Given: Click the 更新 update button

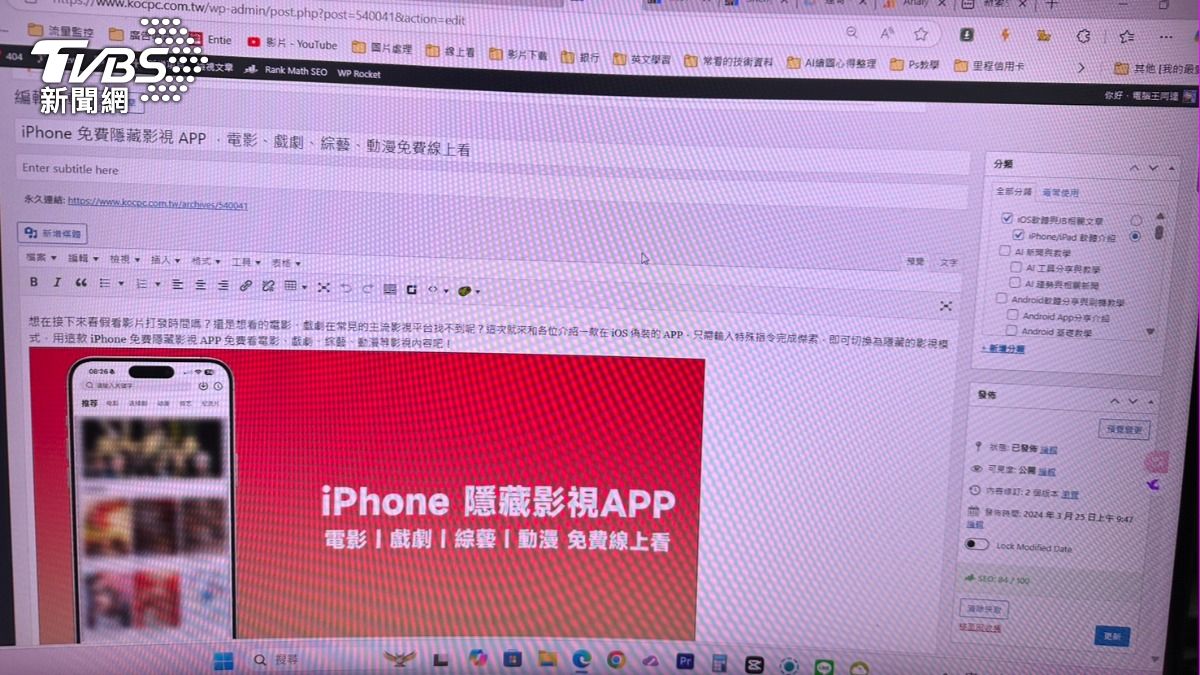Looking at the screenshot, I should pos(1113,636).
